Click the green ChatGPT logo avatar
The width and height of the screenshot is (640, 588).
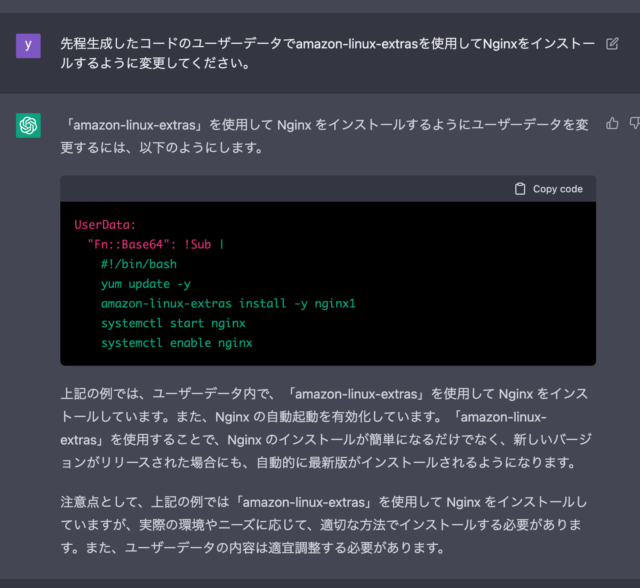(x=28, y=125)
